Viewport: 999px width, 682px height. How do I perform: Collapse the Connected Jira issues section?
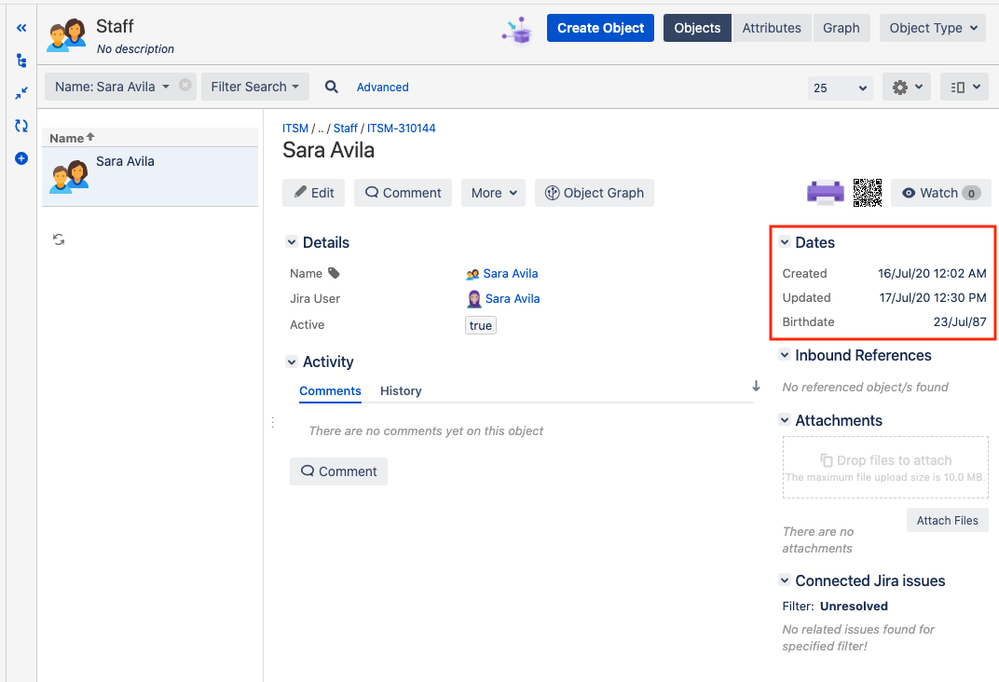tap(785, 580)
